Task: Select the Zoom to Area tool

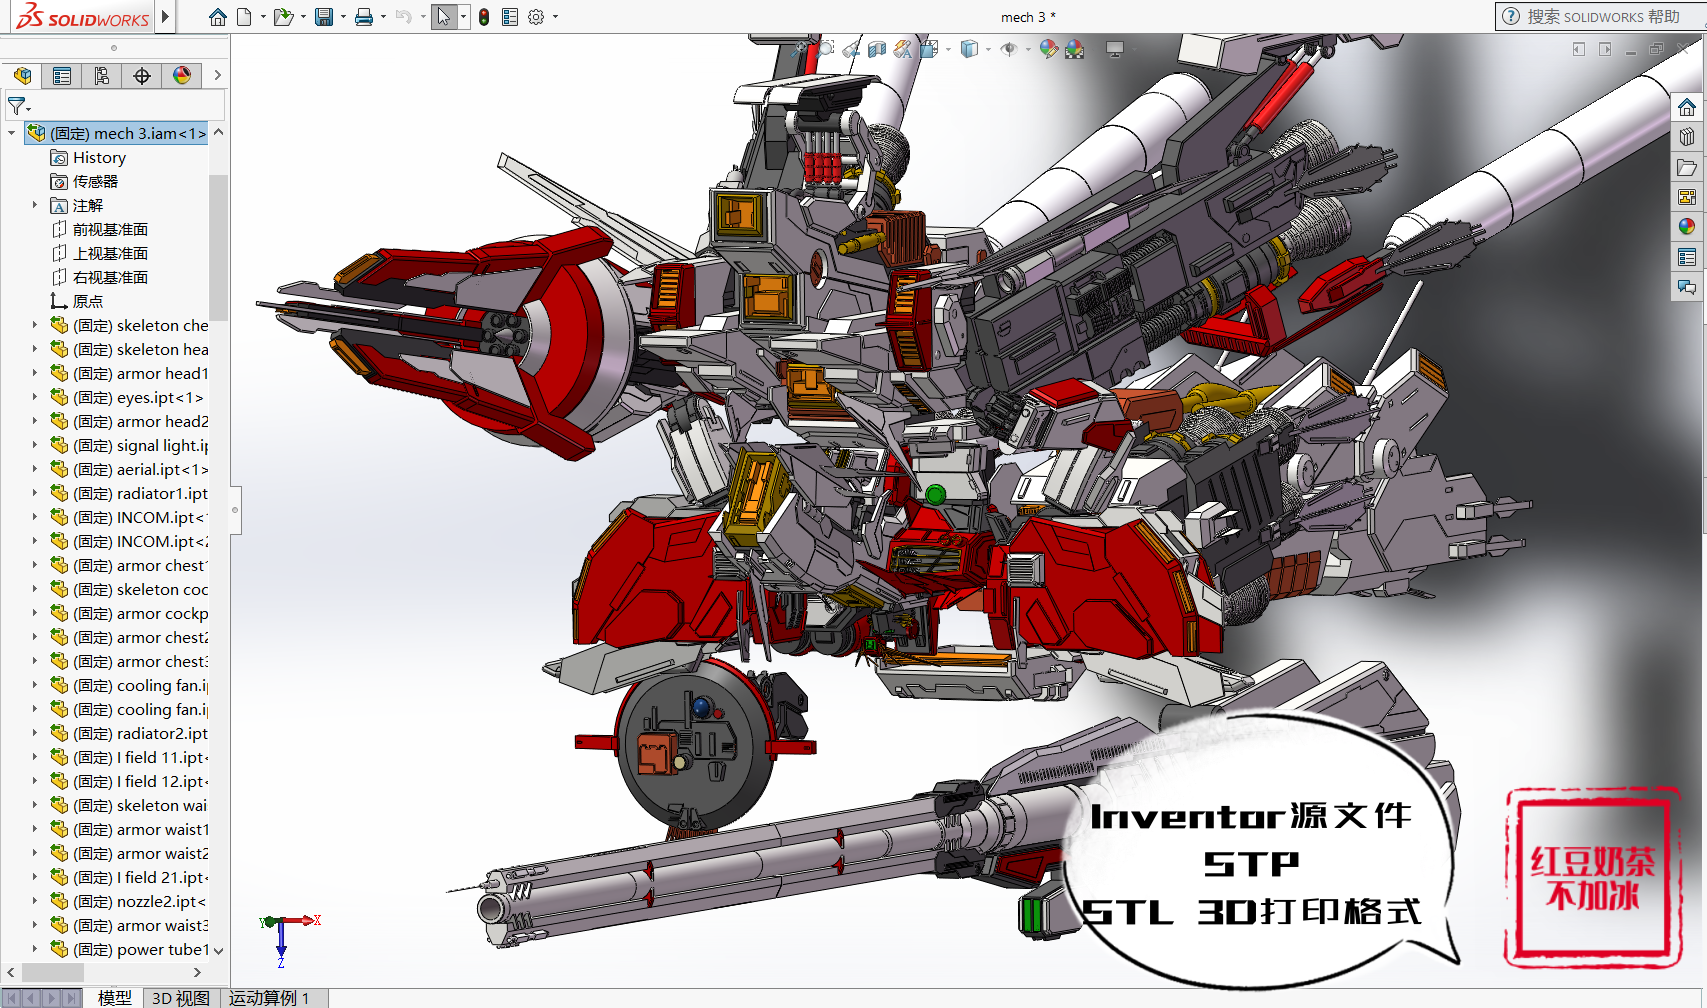Action: coord(826,48)
